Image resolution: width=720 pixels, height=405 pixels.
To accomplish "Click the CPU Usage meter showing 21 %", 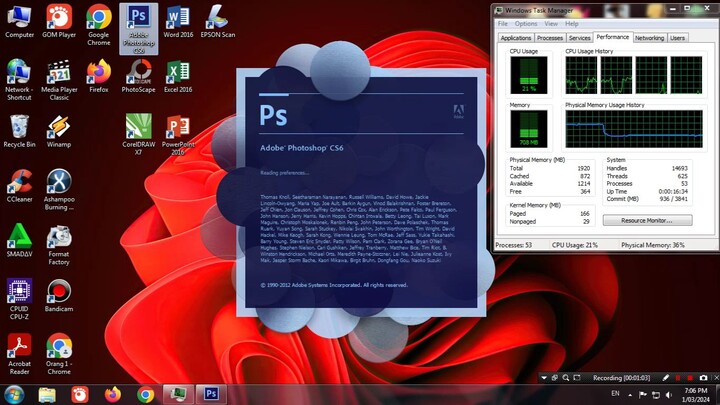I will point(529,75).
